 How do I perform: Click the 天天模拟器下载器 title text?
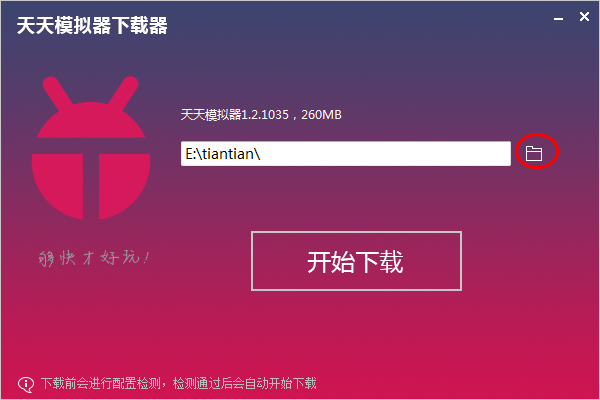click(92, 26)
